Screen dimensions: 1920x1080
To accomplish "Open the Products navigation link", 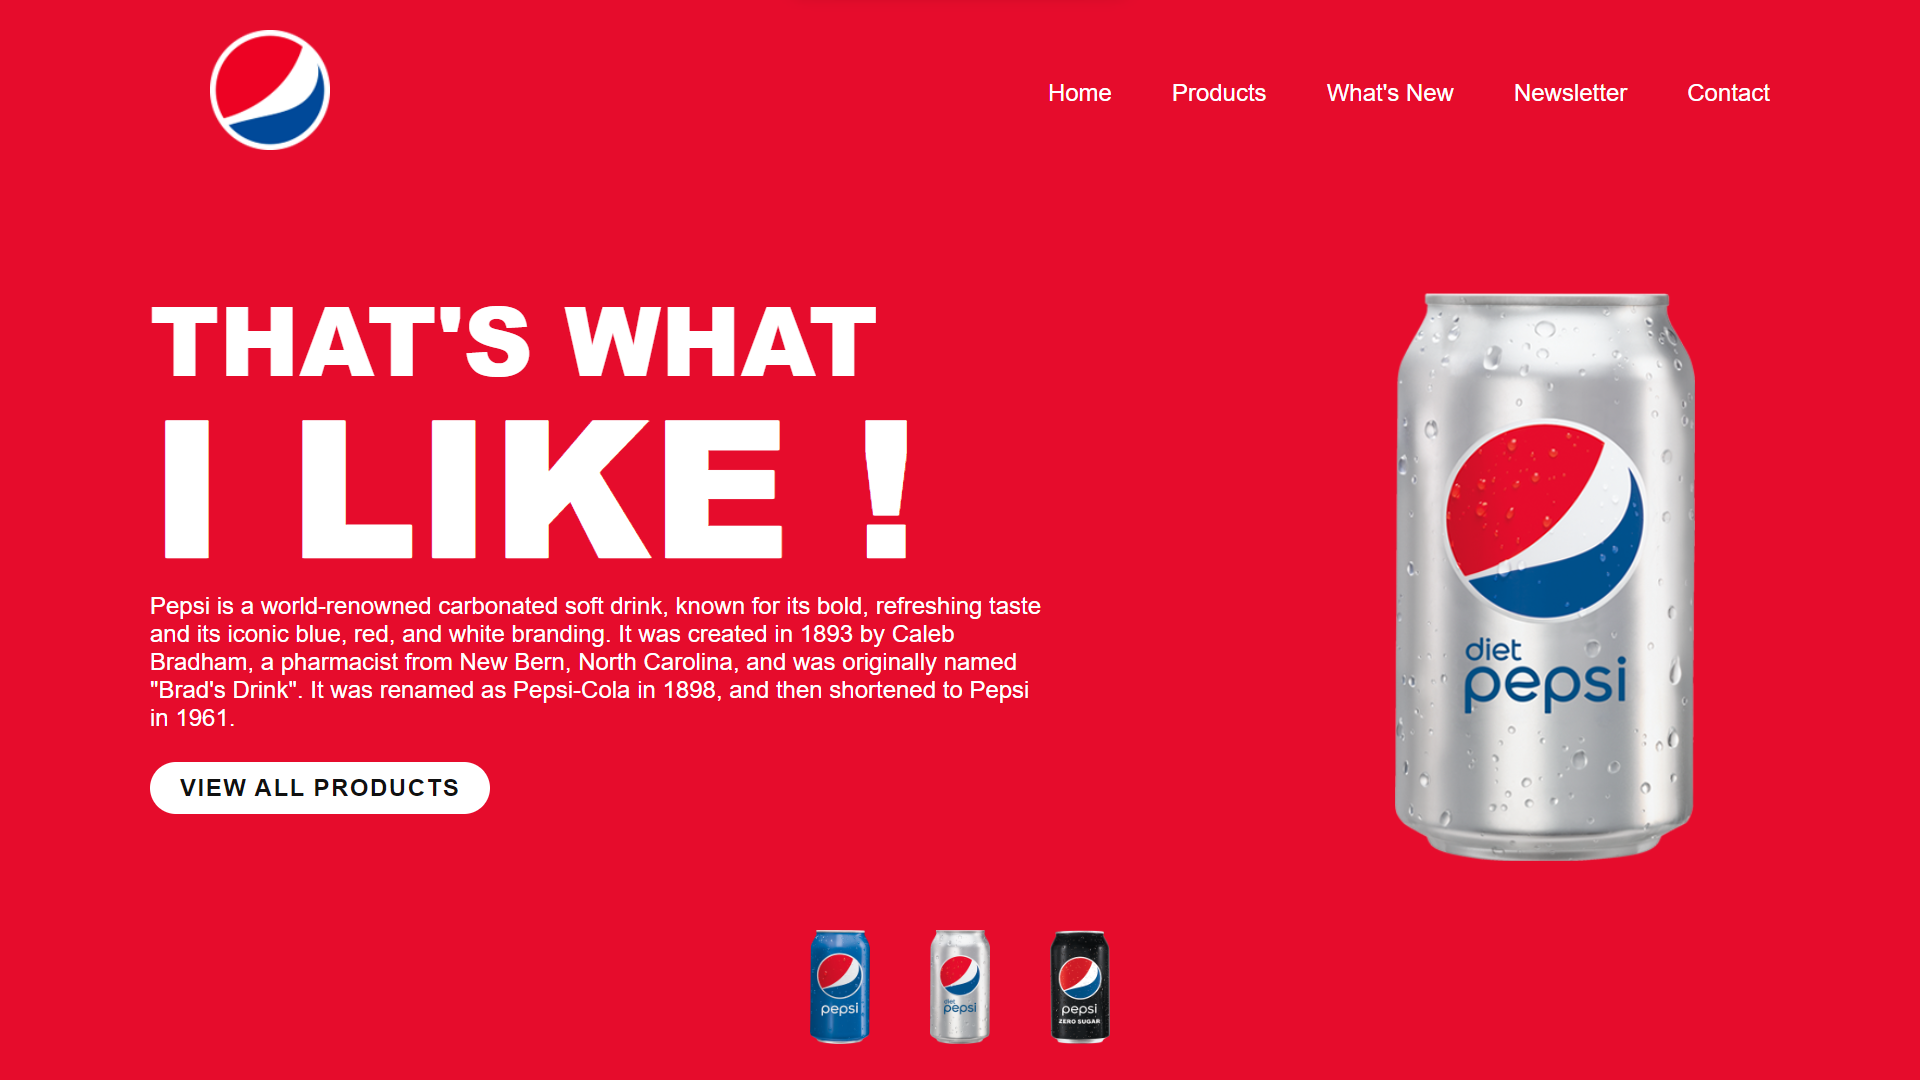I will pyautogui.click(x=1218, y=93).
